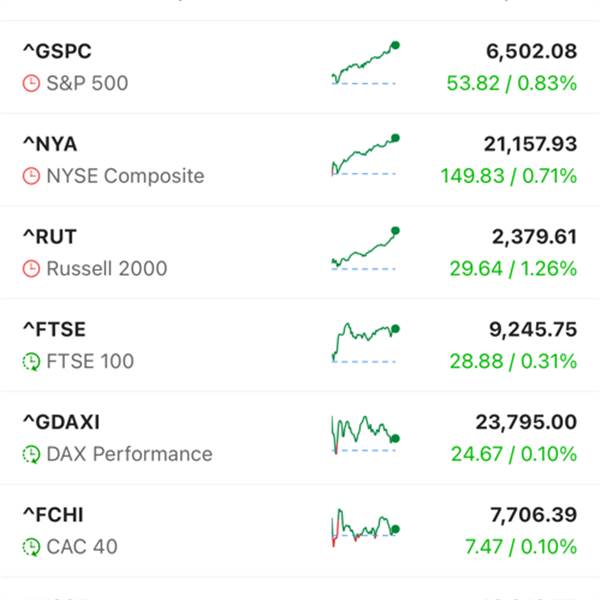Open the ^GSPC sparkline chart

[x=365, y=63]
